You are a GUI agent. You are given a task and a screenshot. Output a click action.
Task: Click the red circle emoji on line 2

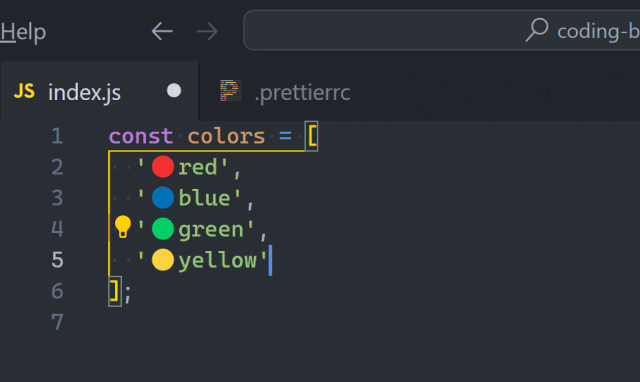coord(163,167)
